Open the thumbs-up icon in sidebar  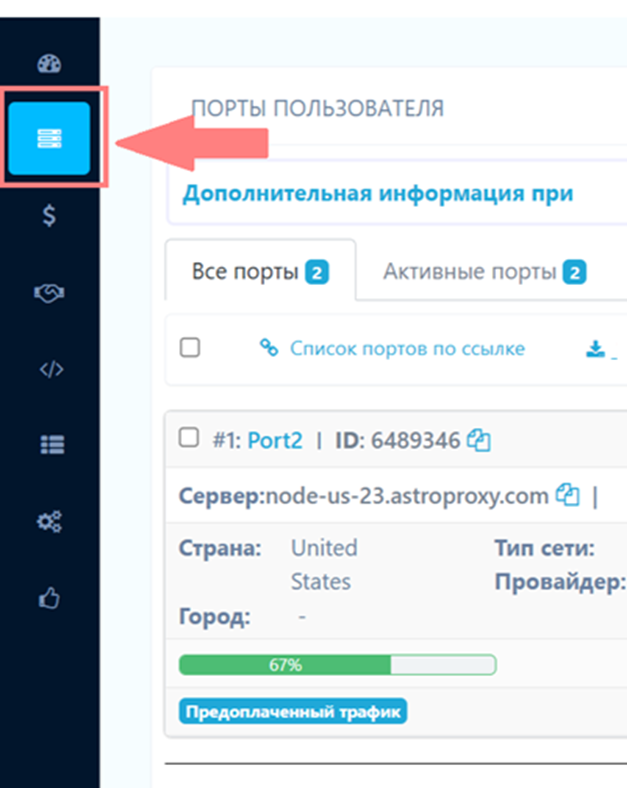49,598
